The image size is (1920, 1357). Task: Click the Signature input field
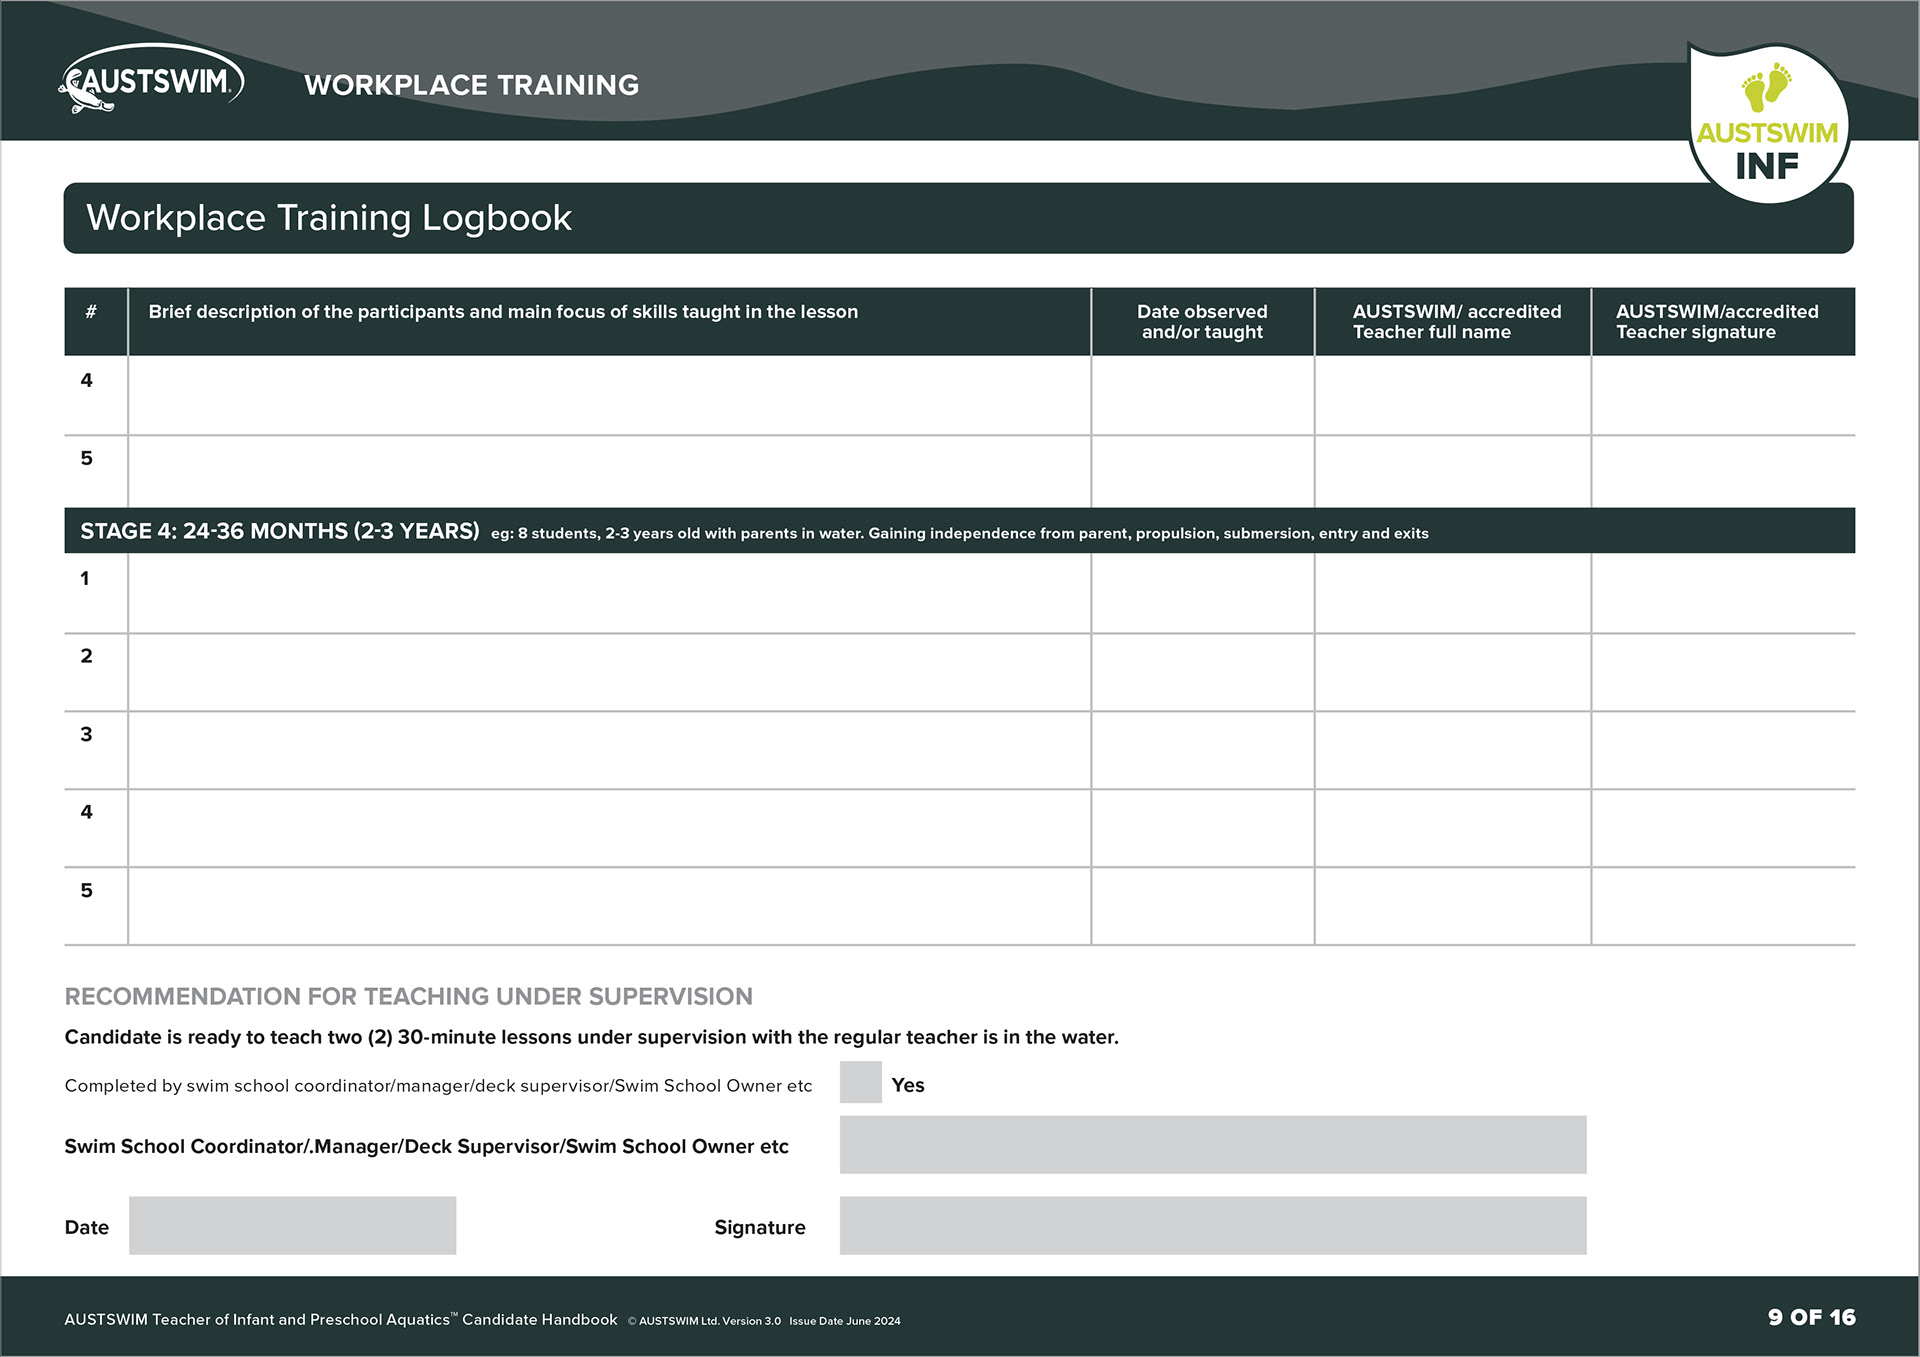point(1212,1225)
